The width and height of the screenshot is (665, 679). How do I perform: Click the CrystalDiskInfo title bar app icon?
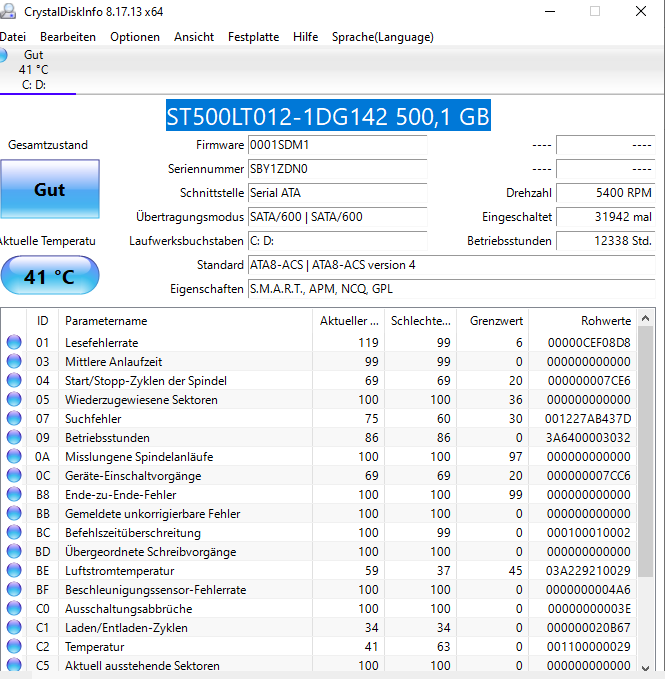7,11
